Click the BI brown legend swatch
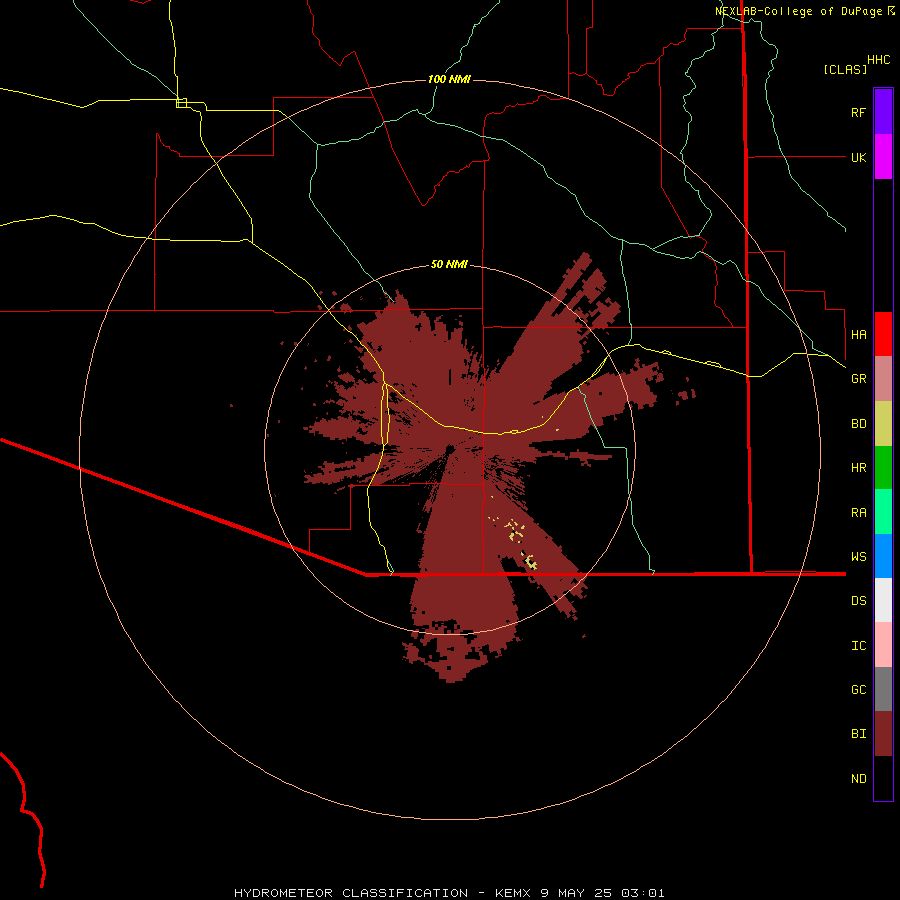Screen dimensions: 900x900 point(883,734)
